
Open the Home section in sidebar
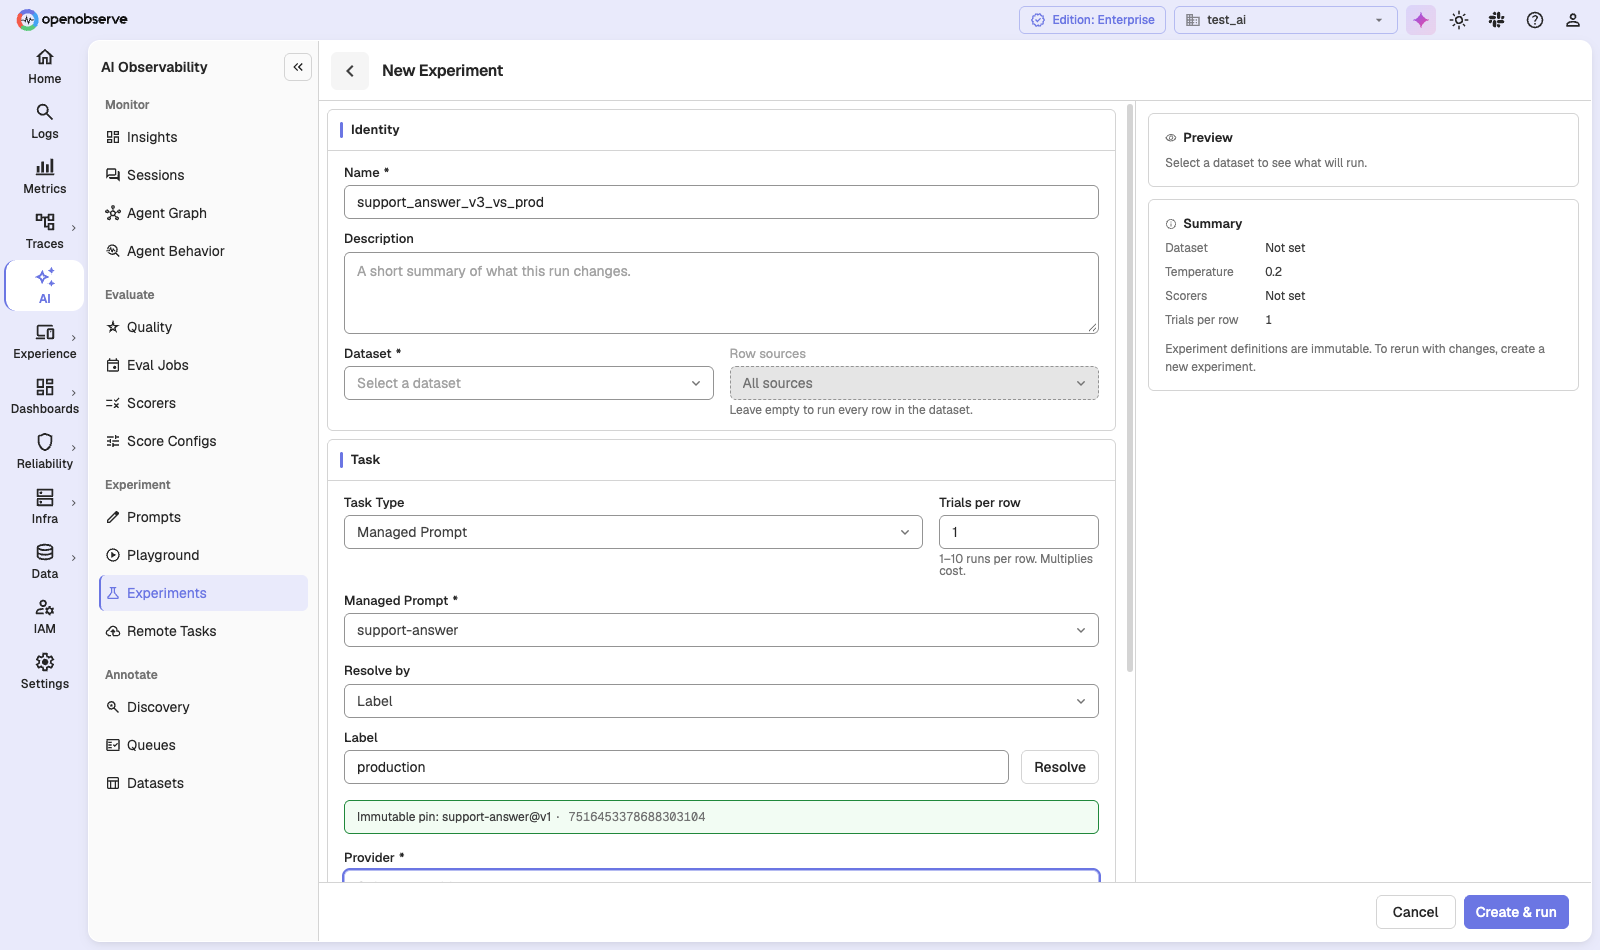(44, 67)
